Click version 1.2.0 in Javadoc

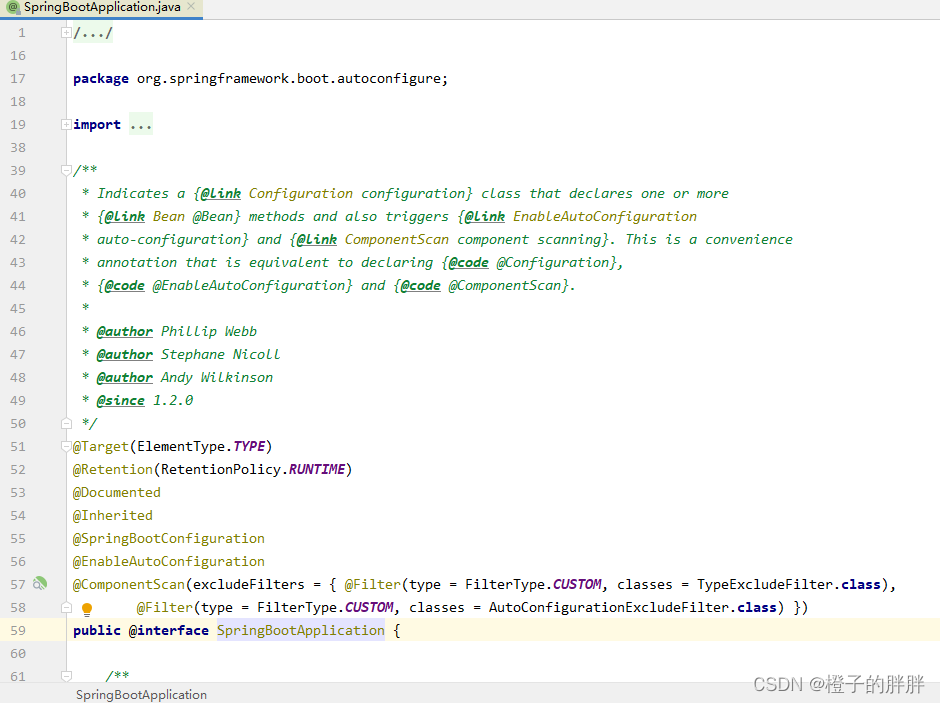coord(173,400)
